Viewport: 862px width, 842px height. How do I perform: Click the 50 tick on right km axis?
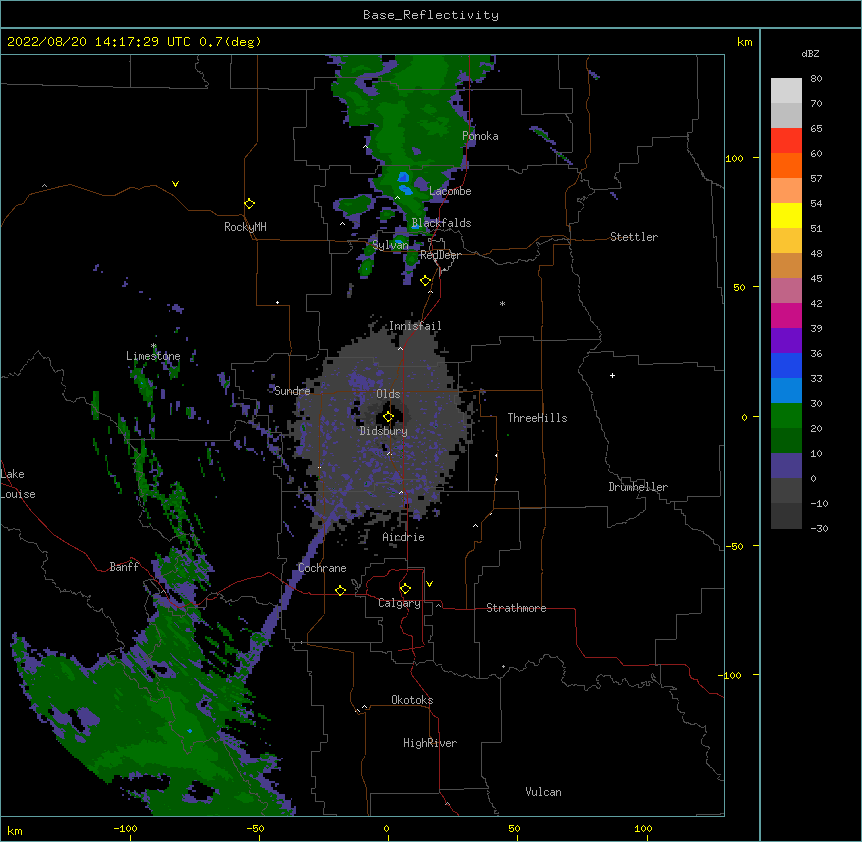click(739, 287)
